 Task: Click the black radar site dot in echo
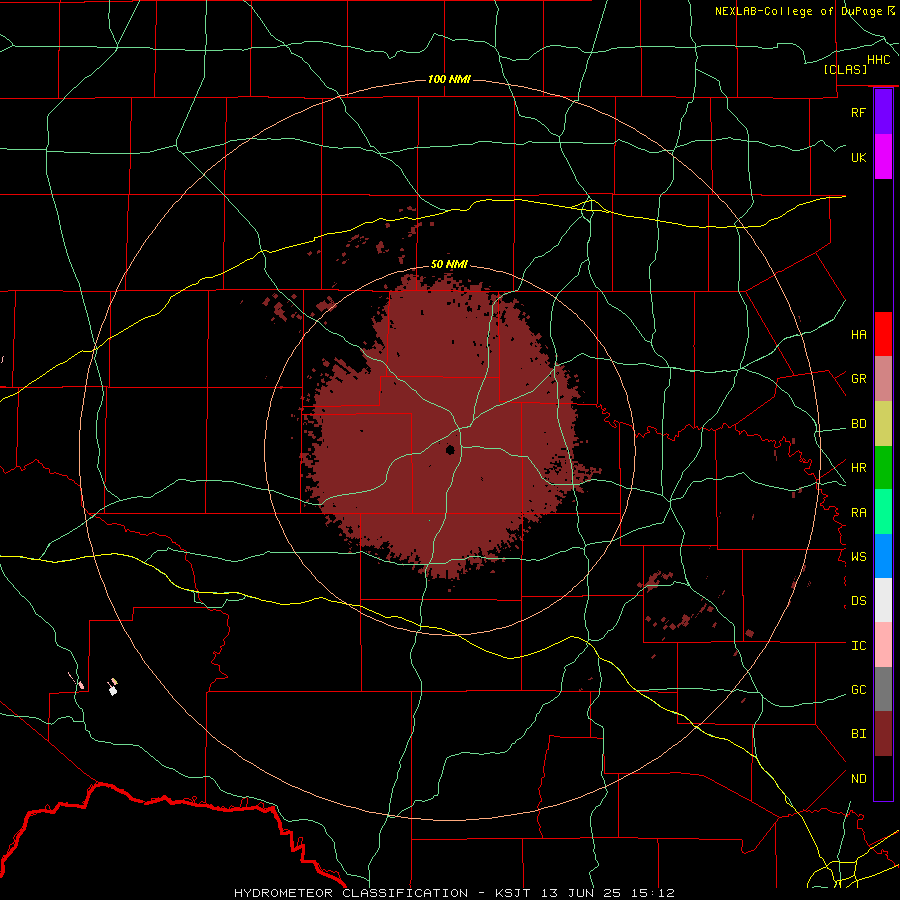pyautogui.click(x=451, y=450)
